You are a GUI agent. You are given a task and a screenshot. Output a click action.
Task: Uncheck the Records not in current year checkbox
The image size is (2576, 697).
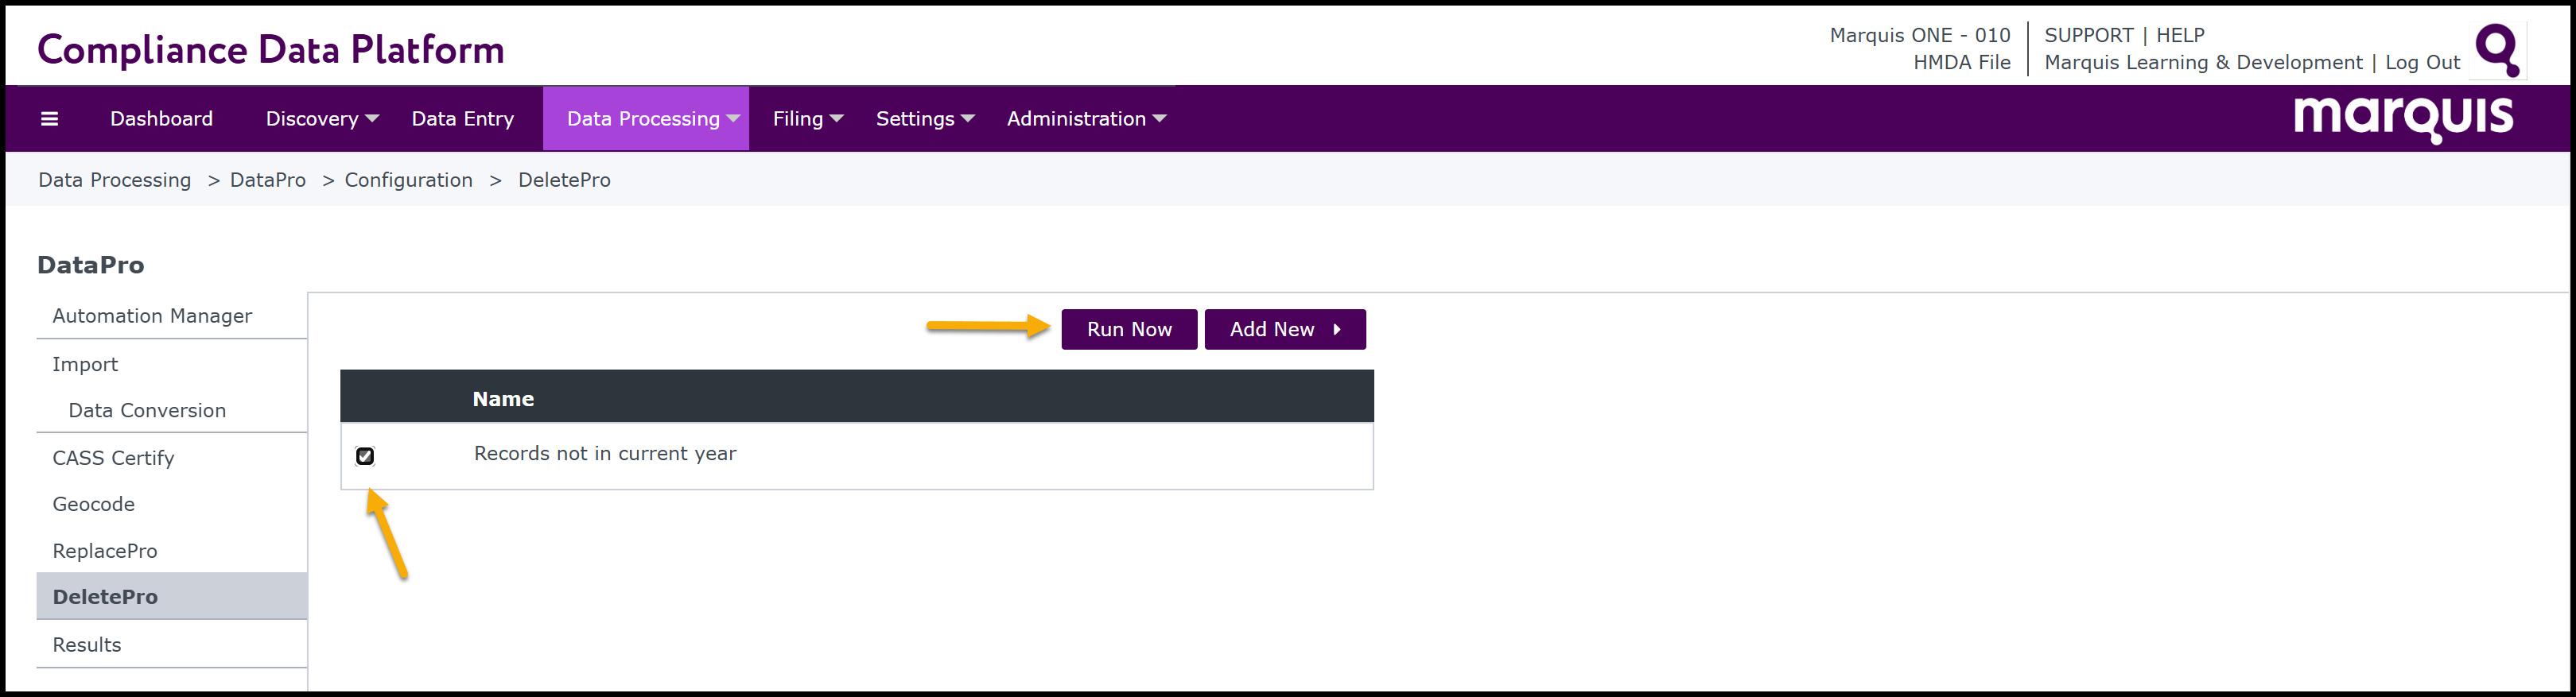tap(365, 456)
